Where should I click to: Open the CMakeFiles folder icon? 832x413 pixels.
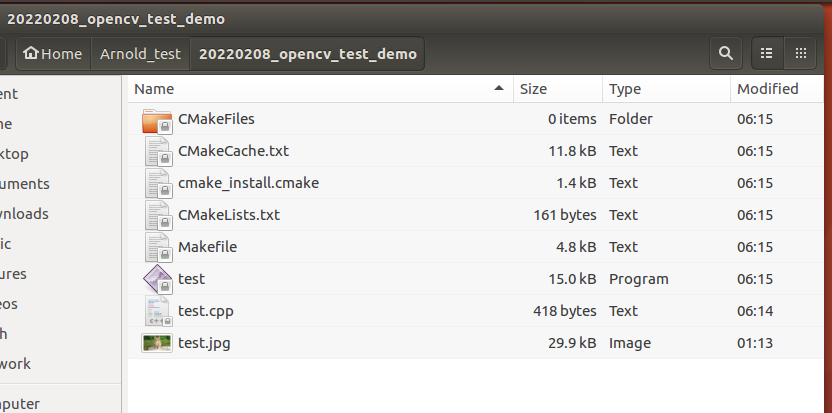click(157, 120)
